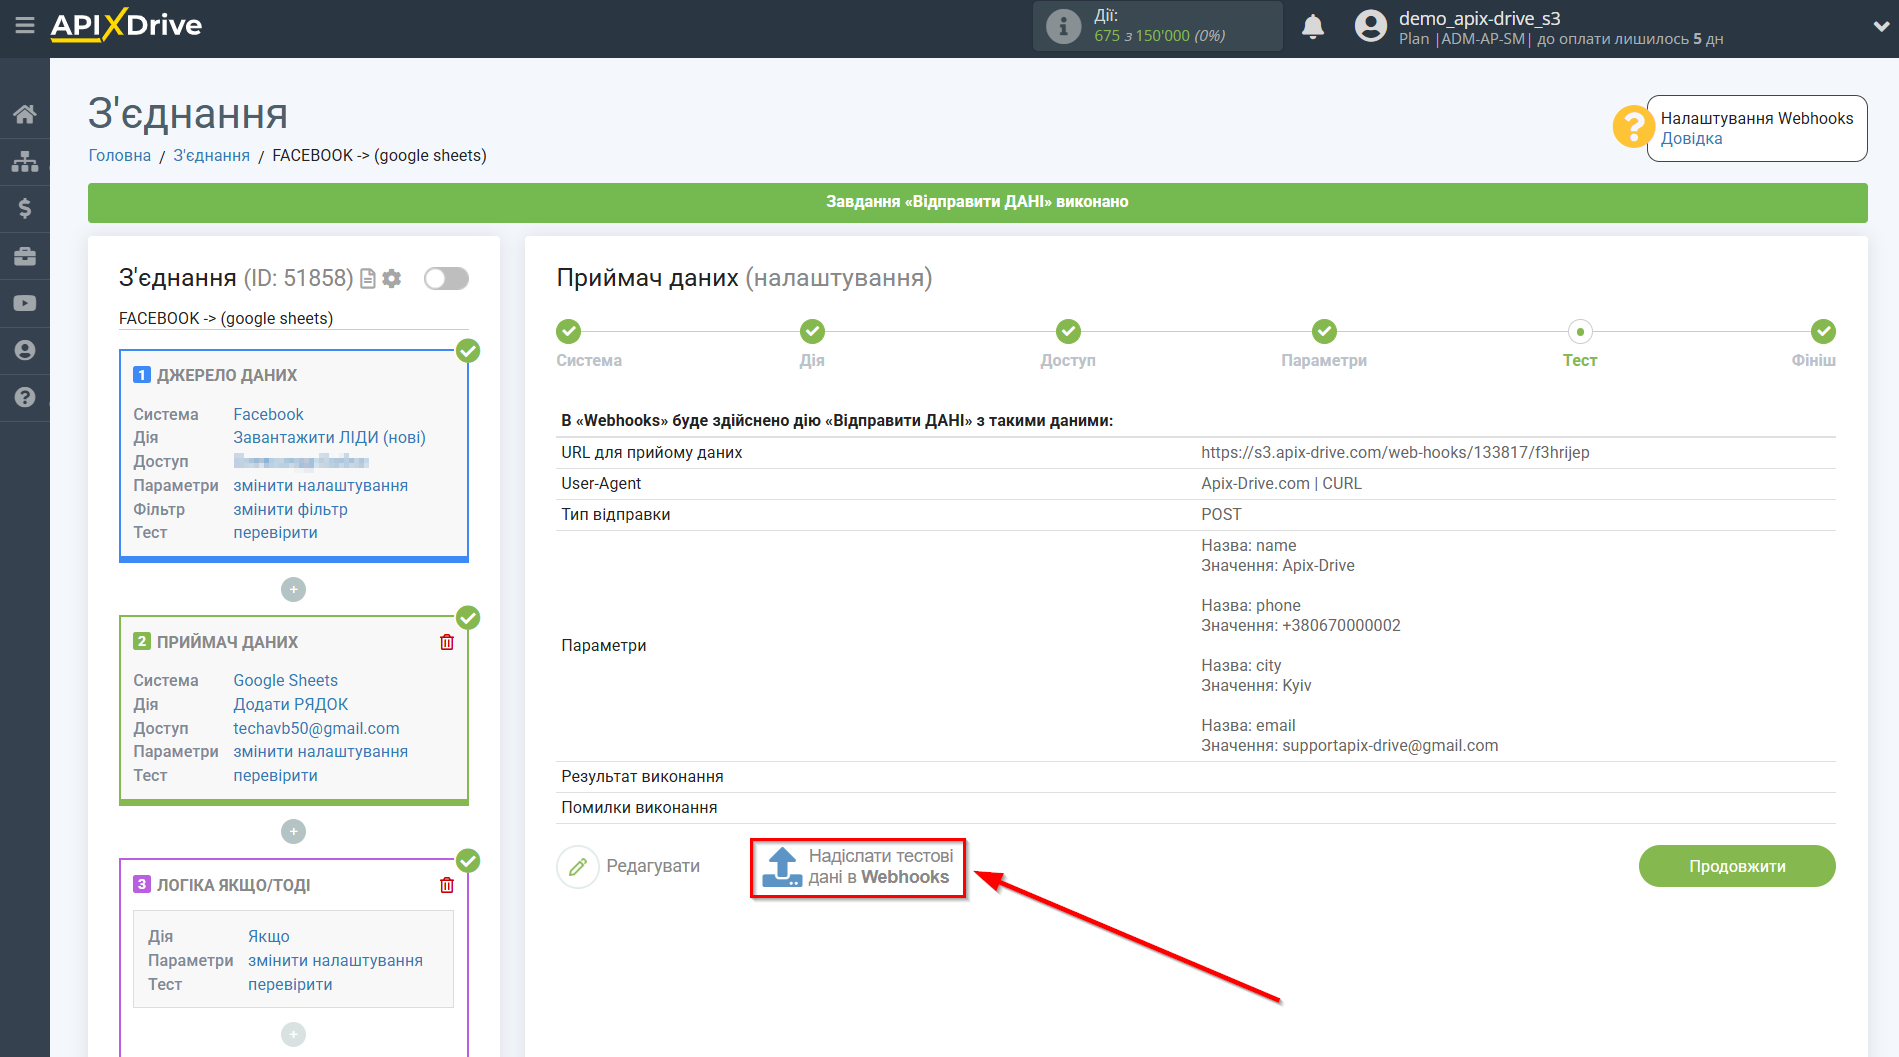The image size is (1899, 1057).
Task: Click the Редагувати pencil icon
Action: (x=578, y=866)
